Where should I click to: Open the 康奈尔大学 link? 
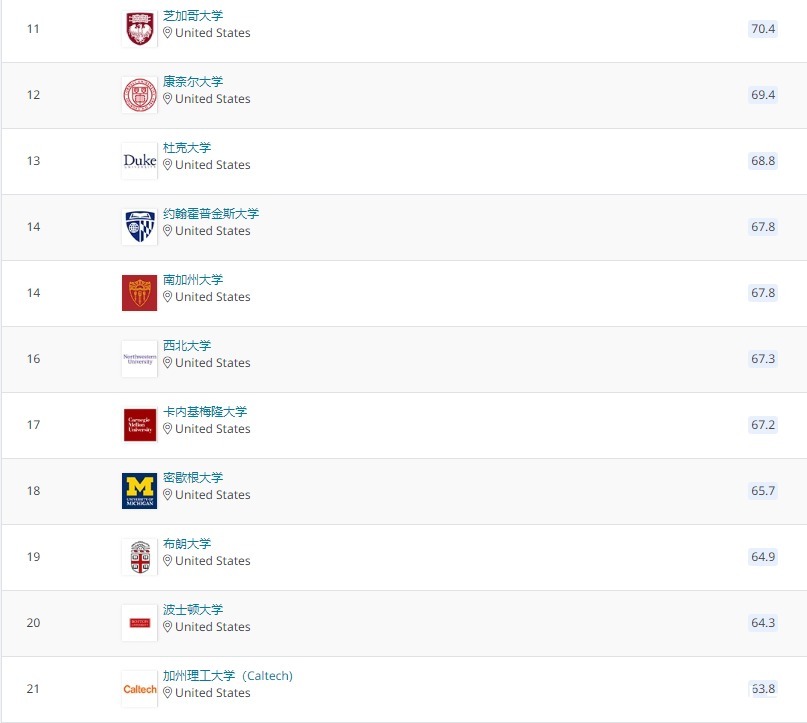click(x=193, y=82)
